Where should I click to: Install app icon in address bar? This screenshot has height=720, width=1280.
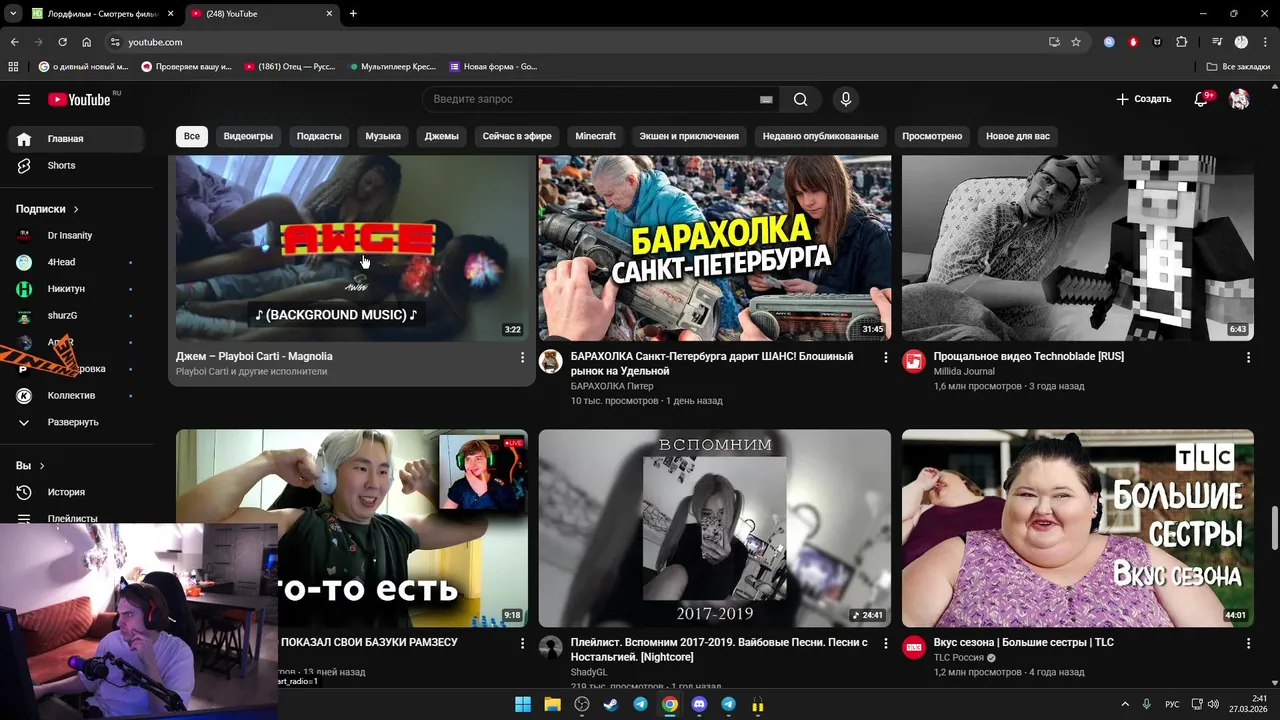1054,42
